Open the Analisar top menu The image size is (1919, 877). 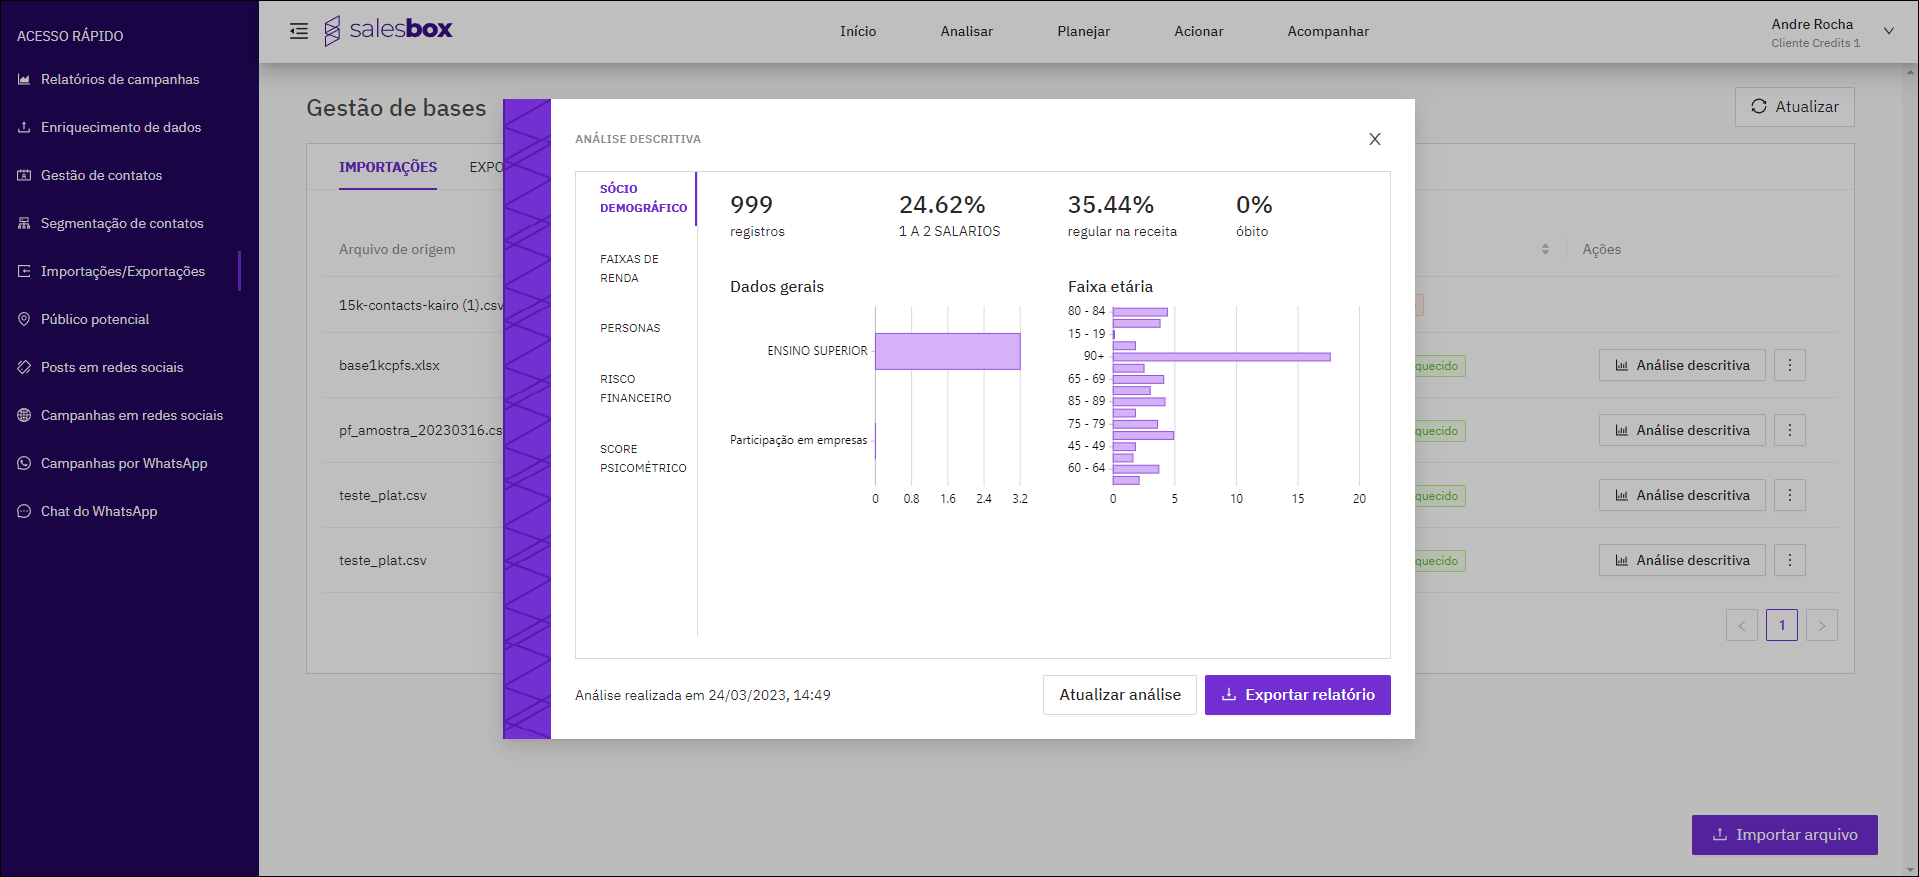[x=966, y=31]
